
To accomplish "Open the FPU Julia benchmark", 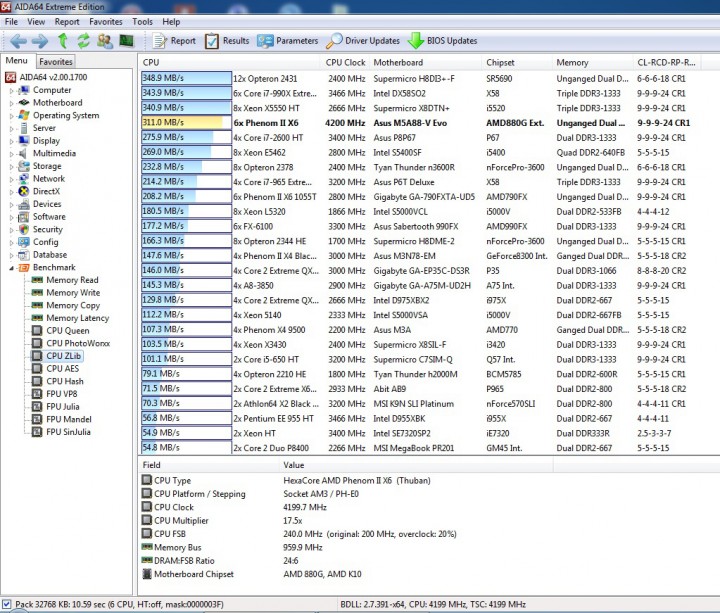I will (62, 406).
